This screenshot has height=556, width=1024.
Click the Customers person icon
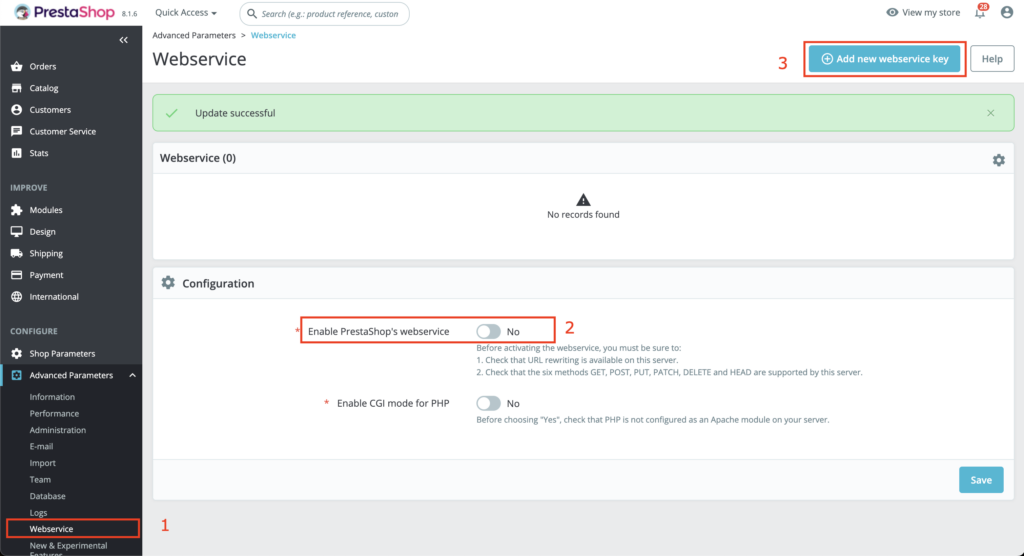click(16, 110)
